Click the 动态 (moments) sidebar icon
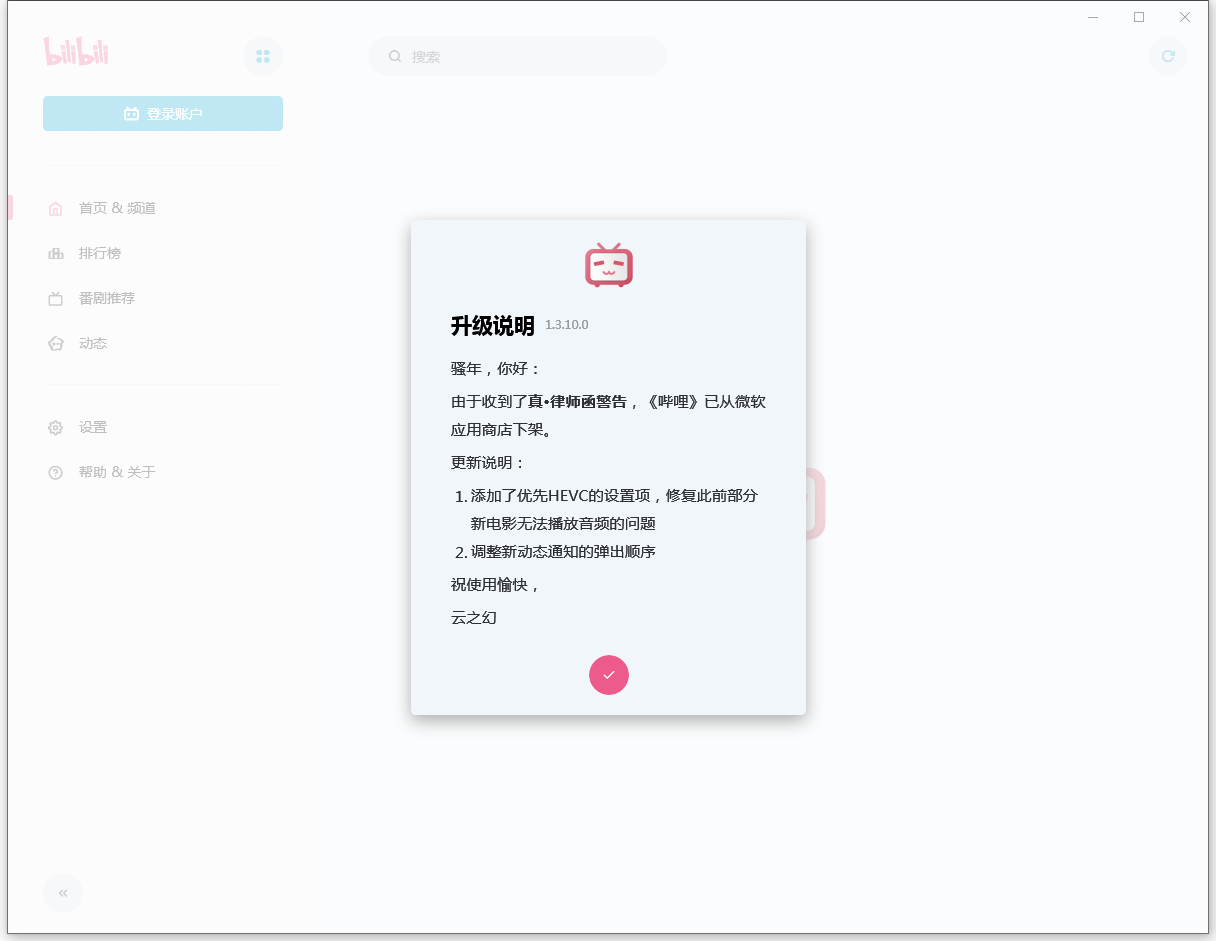The height and width of the screenshot is (941, 1216). (57, 342)
